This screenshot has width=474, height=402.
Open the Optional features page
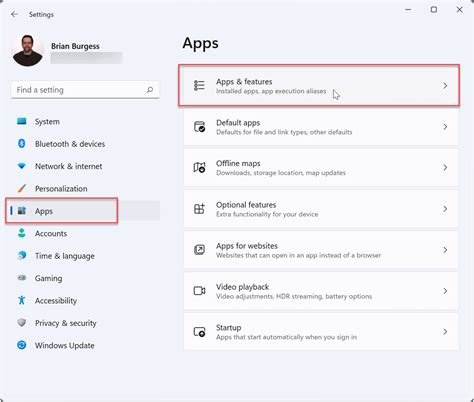321,209
